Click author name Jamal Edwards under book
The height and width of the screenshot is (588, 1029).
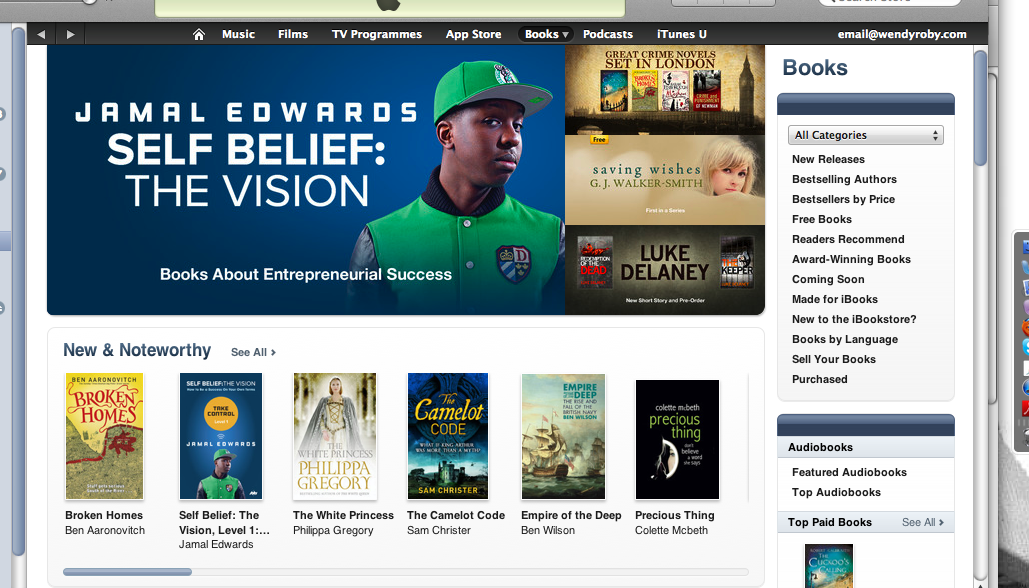click(x=216, y=545)
